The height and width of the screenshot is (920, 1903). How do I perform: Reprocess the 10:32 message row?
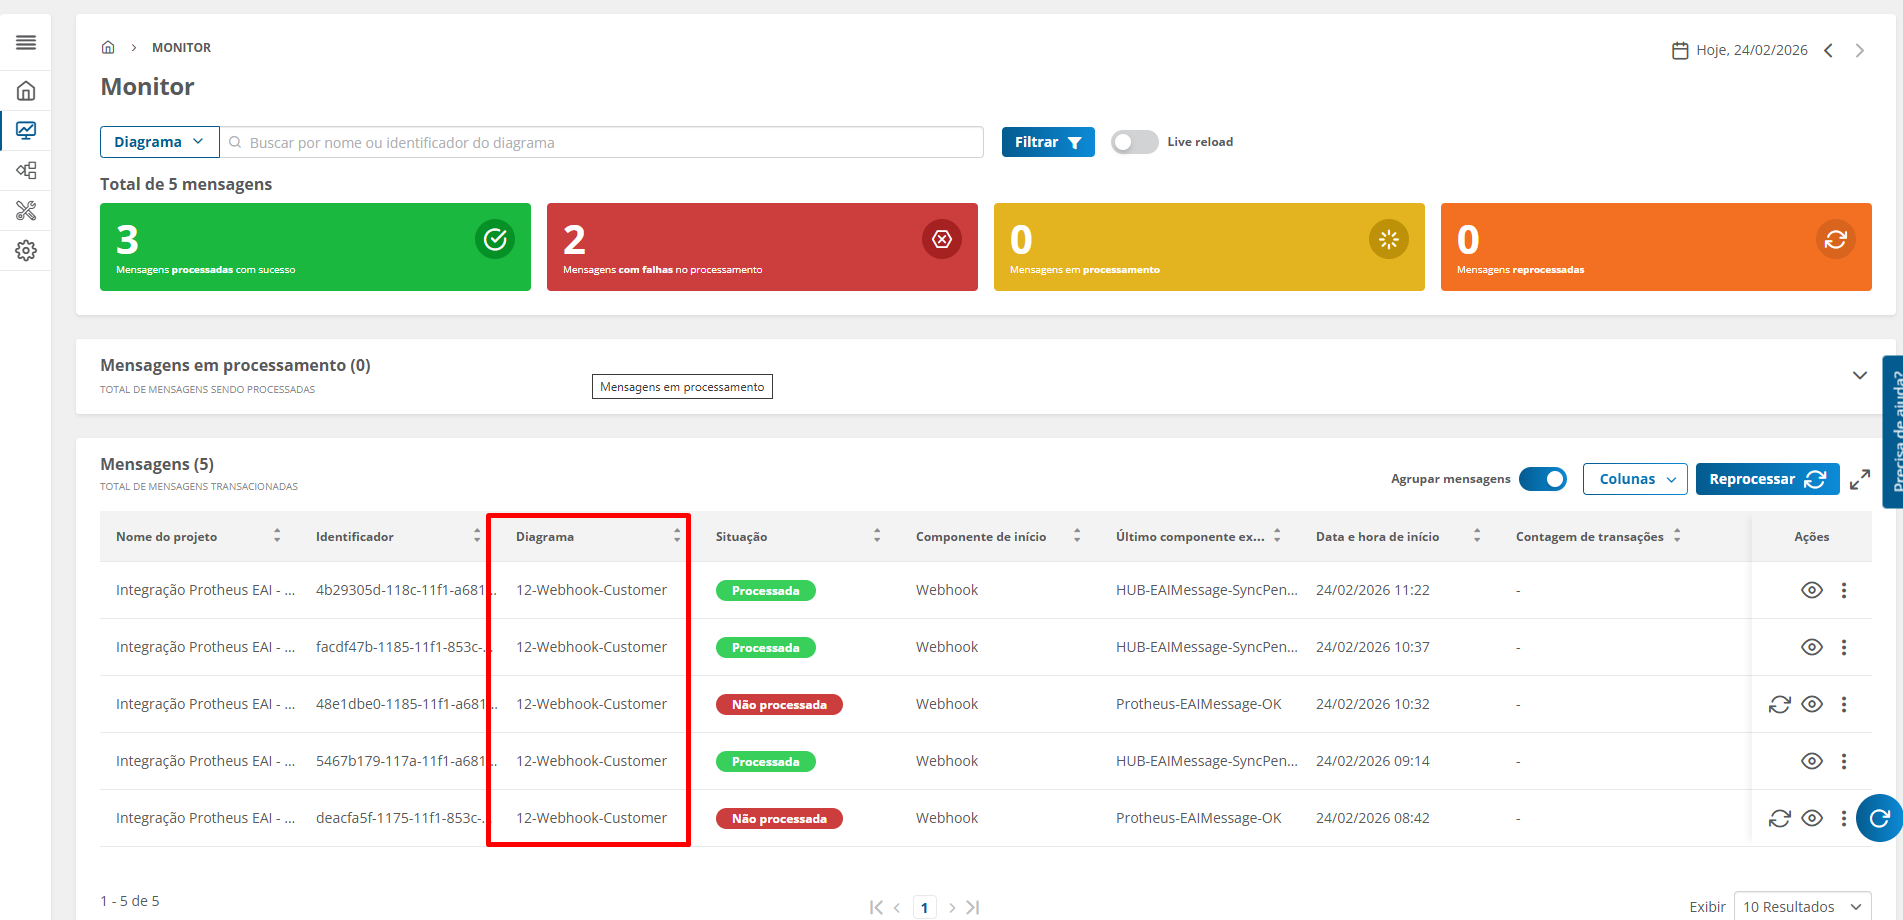(x=1780, y=704)
